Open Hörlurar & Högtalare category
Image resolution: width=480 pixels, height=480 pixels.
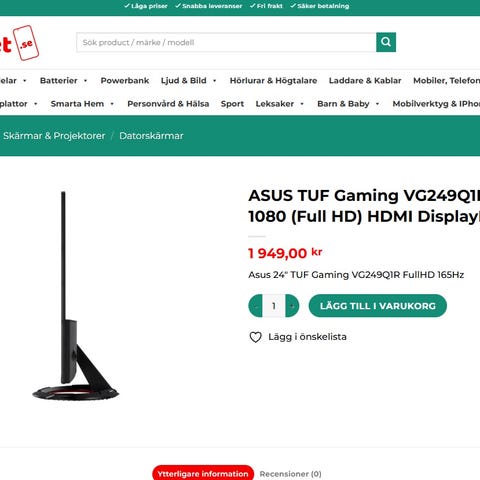[x=273, y=81]
